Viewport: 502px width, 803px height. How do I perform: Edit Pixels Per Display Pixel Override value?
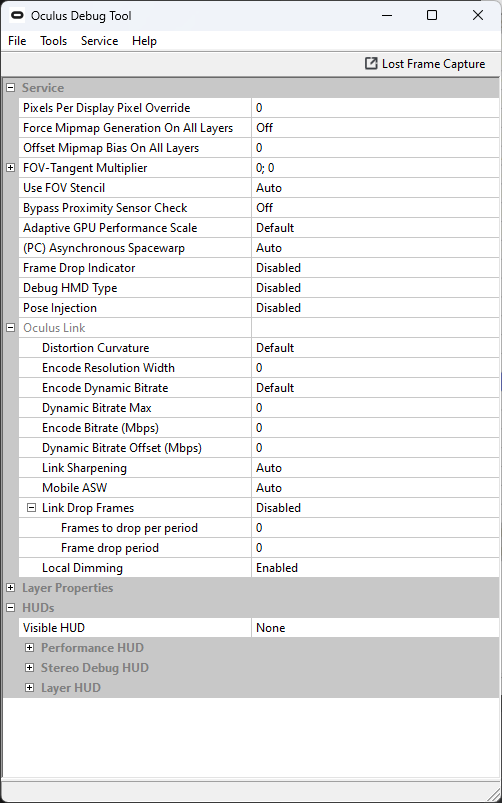[375, 108]
